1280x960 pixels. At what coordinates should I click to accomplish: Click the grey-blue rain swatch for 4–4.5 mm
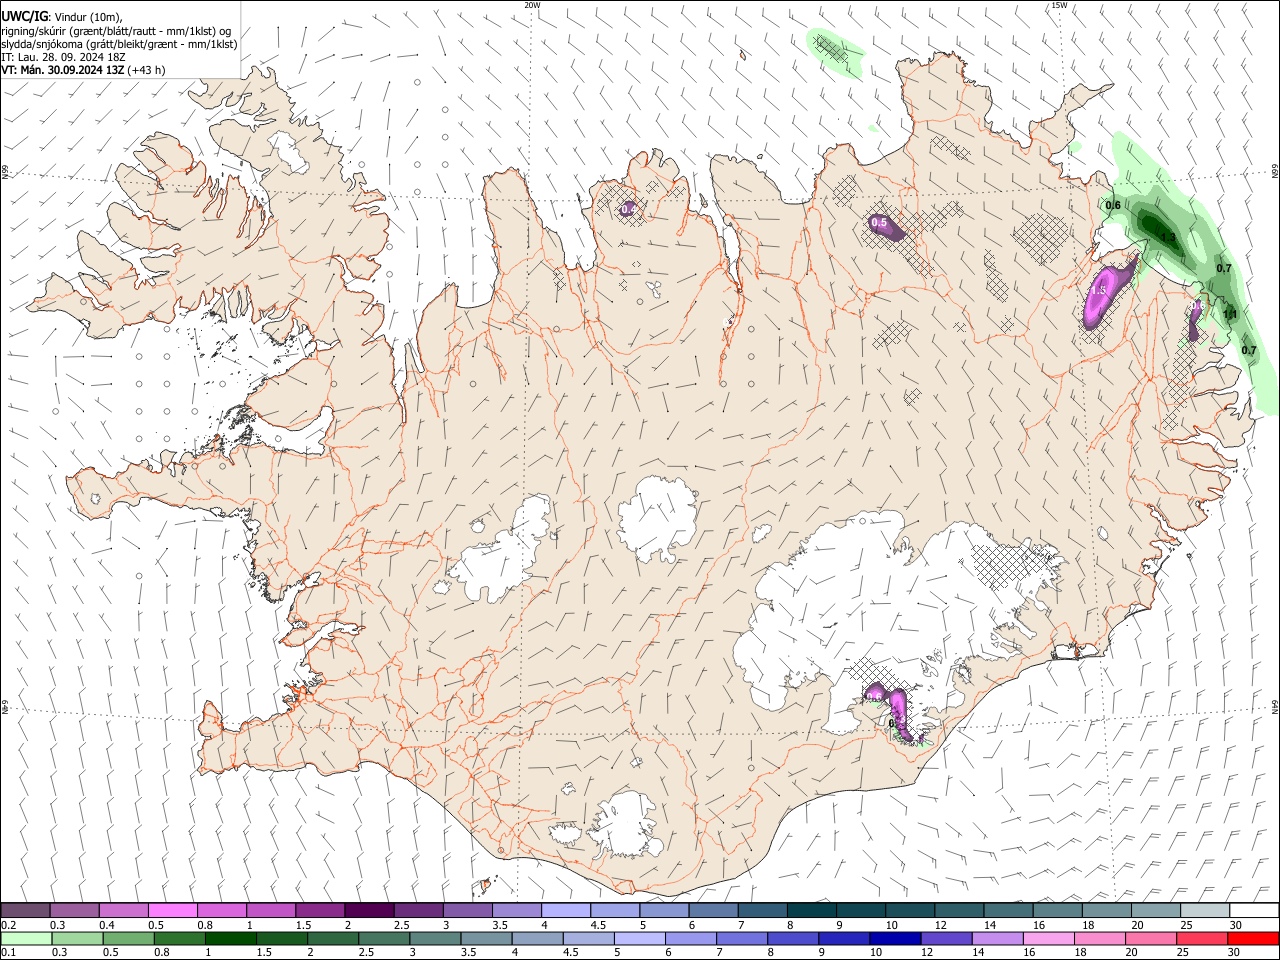pos(537,938)
